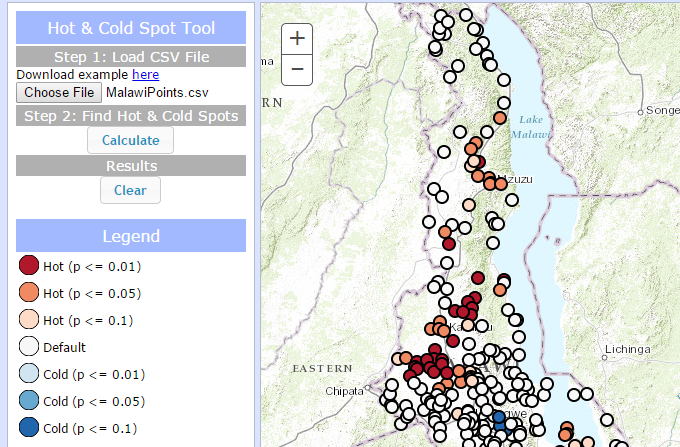Click the pale blue Cold p<=0.01 swatch
680x447 pixels.
pyautogui.click(x=29, y=374)
